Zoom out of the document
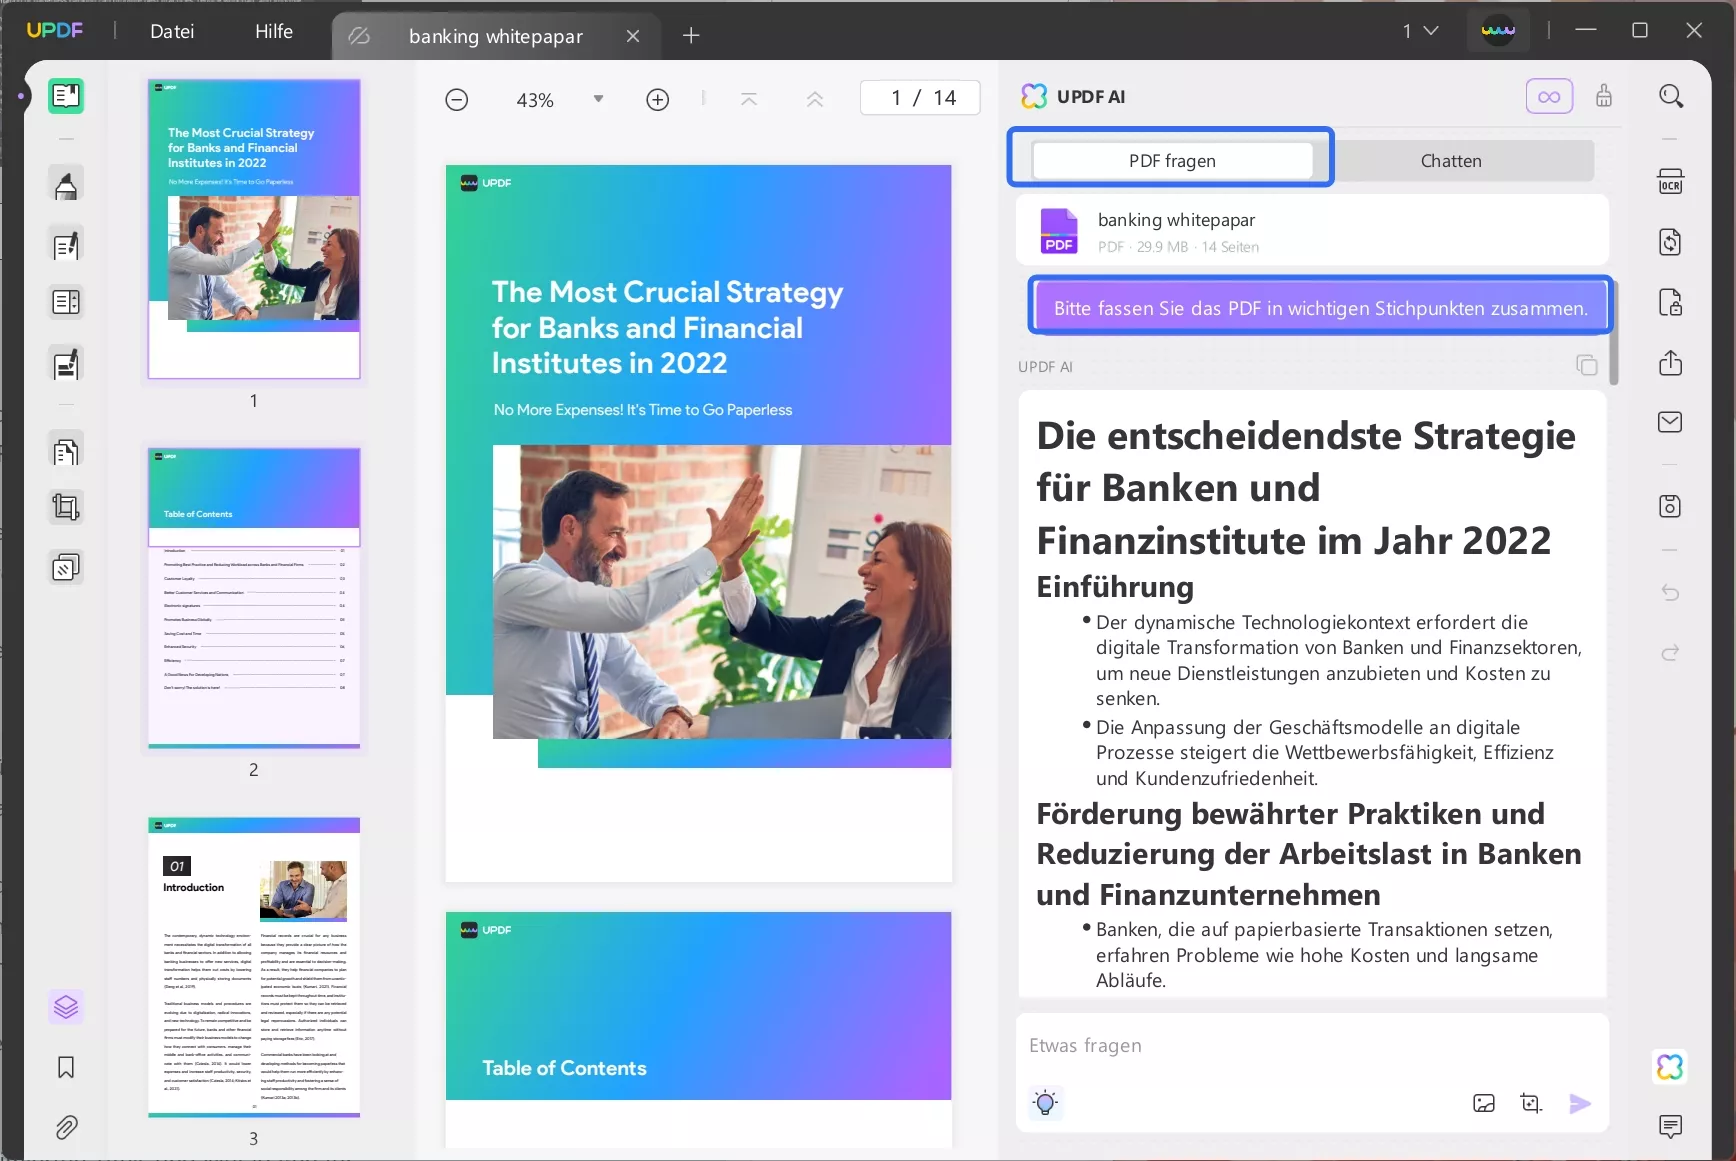Viewport: 1736px width, 1161px height. (457, 100)
